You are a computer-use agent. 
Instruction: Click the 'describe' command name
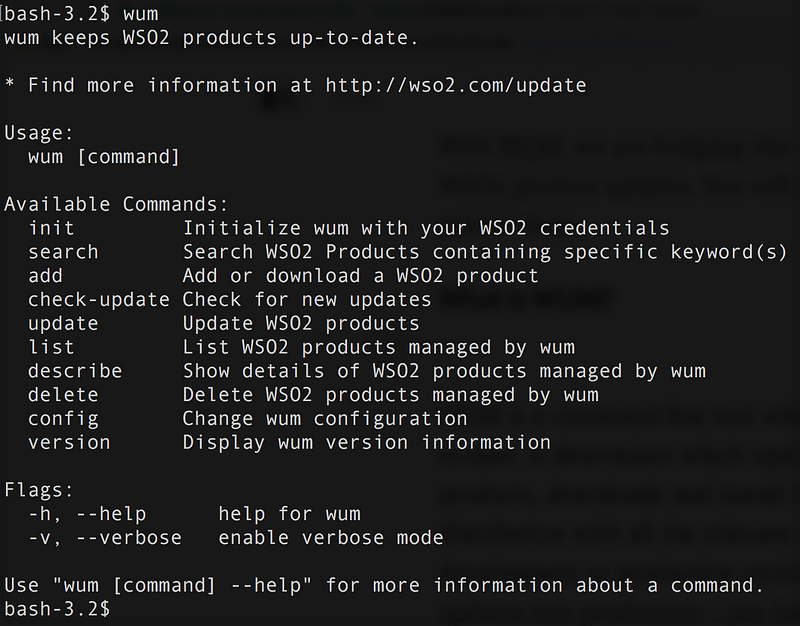click(75, 371)
